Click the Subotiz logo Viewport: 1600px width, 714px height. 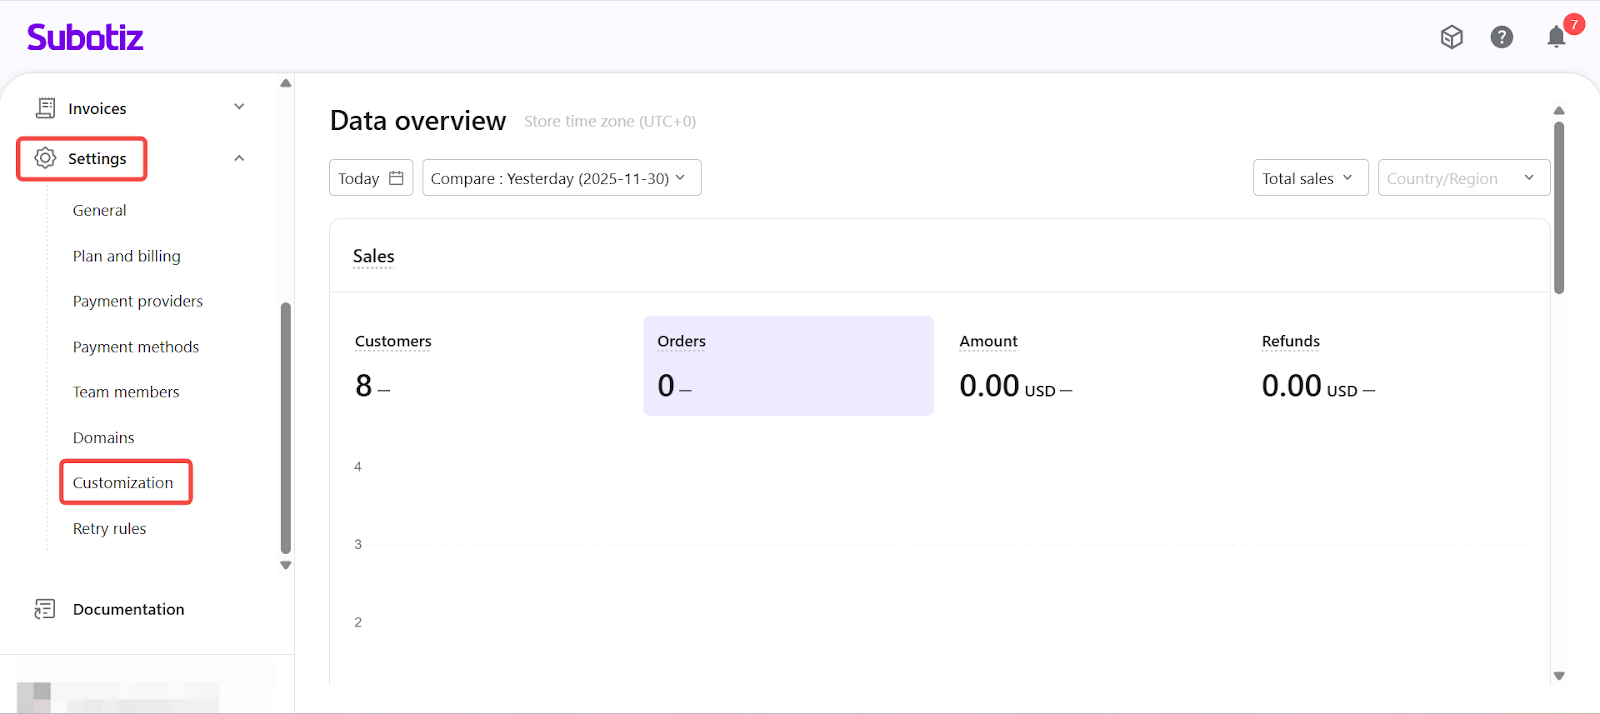(85, 38)
